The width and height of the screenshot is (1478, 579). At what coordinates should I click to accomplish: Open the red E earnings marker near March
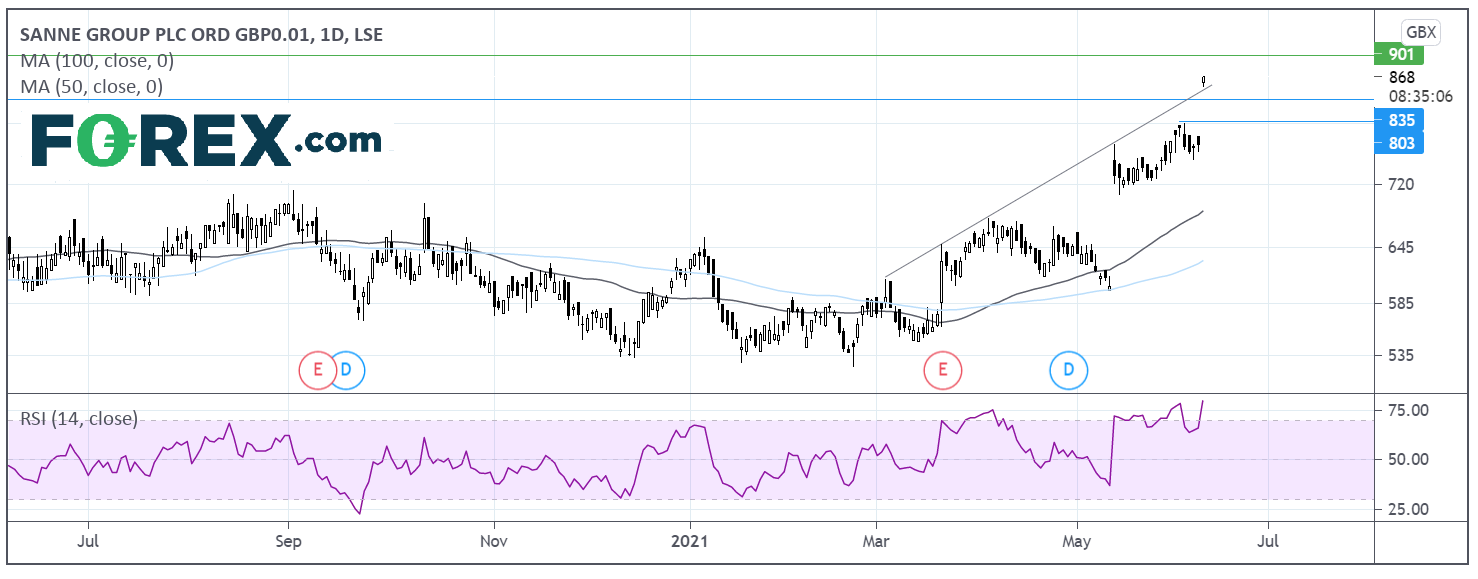coord(941,371)
